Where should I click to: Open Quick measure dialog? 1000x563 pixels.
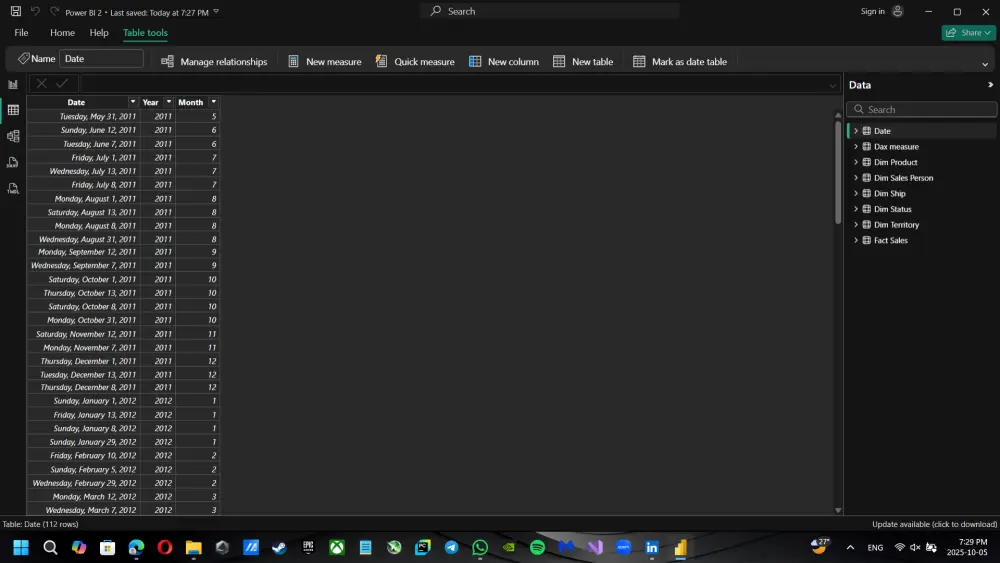click(x=415, y=61)
